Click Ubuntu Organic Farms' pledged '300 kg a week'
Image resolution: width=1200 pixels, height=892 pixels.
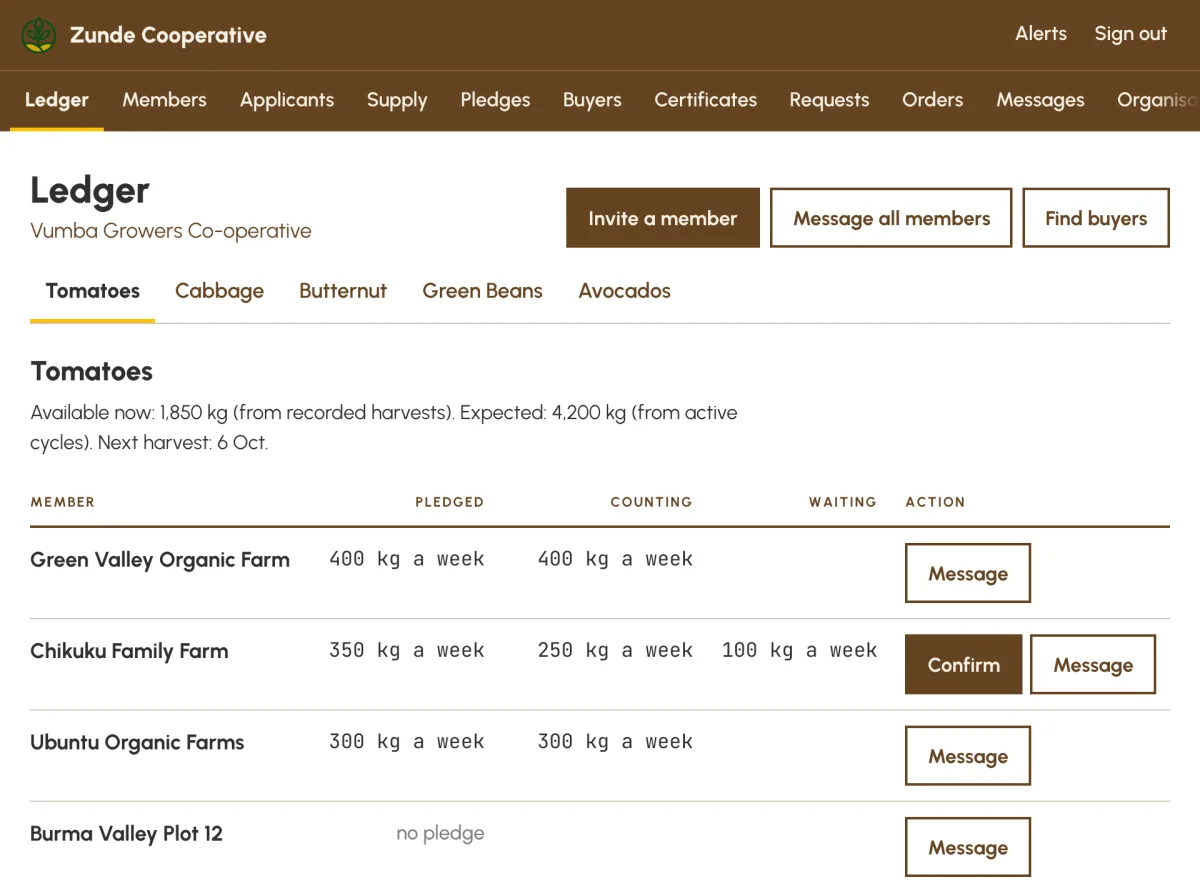[x=406, y=741]
